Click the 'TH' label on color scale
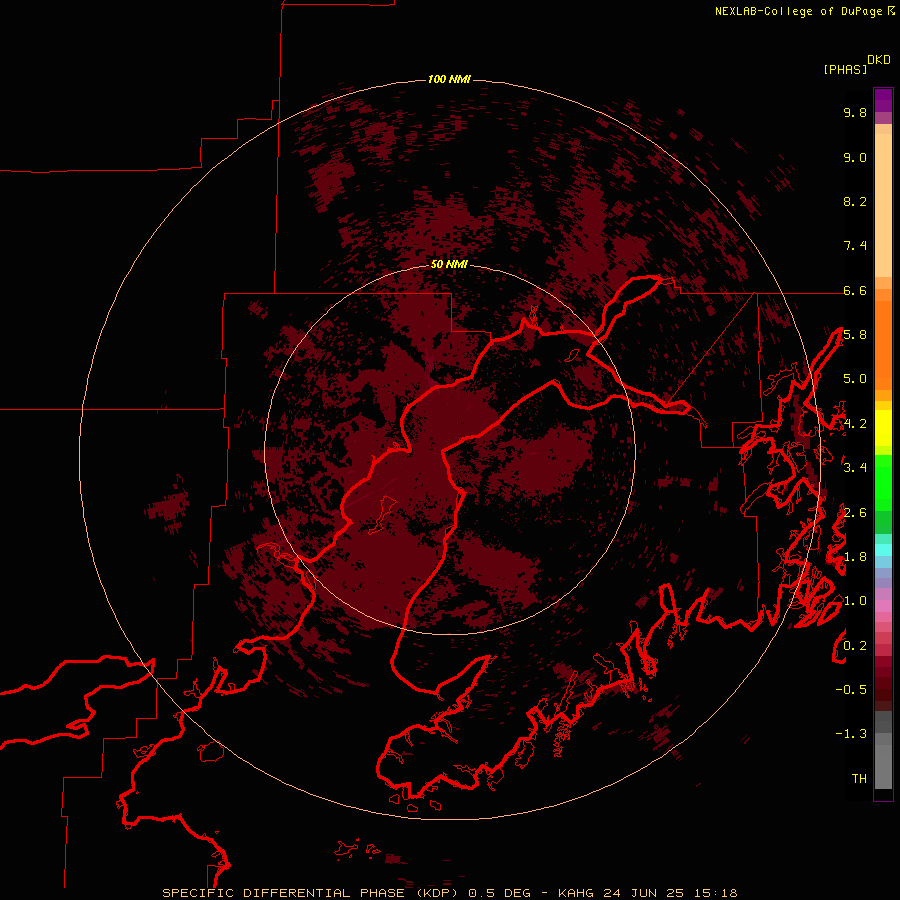 click(x=859, y=779)
